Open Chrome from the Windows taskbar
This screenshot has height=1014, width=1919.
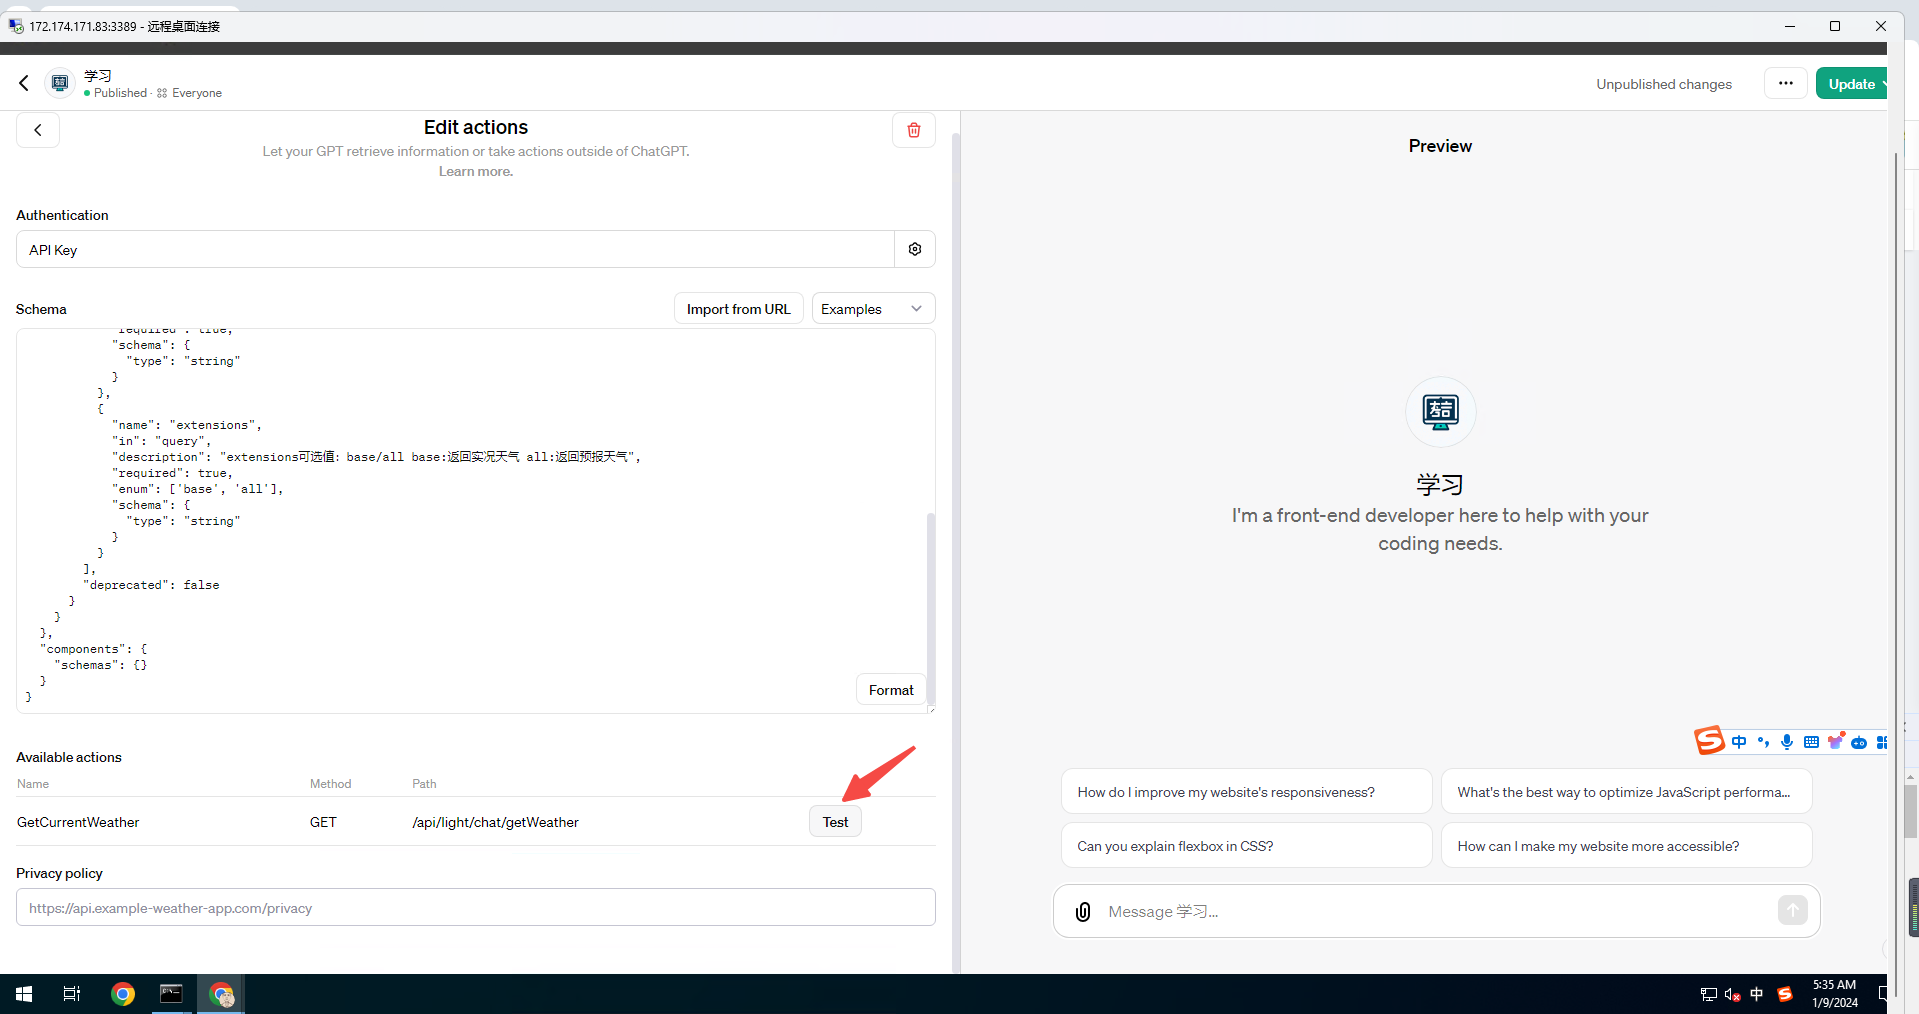pos(123,994)
